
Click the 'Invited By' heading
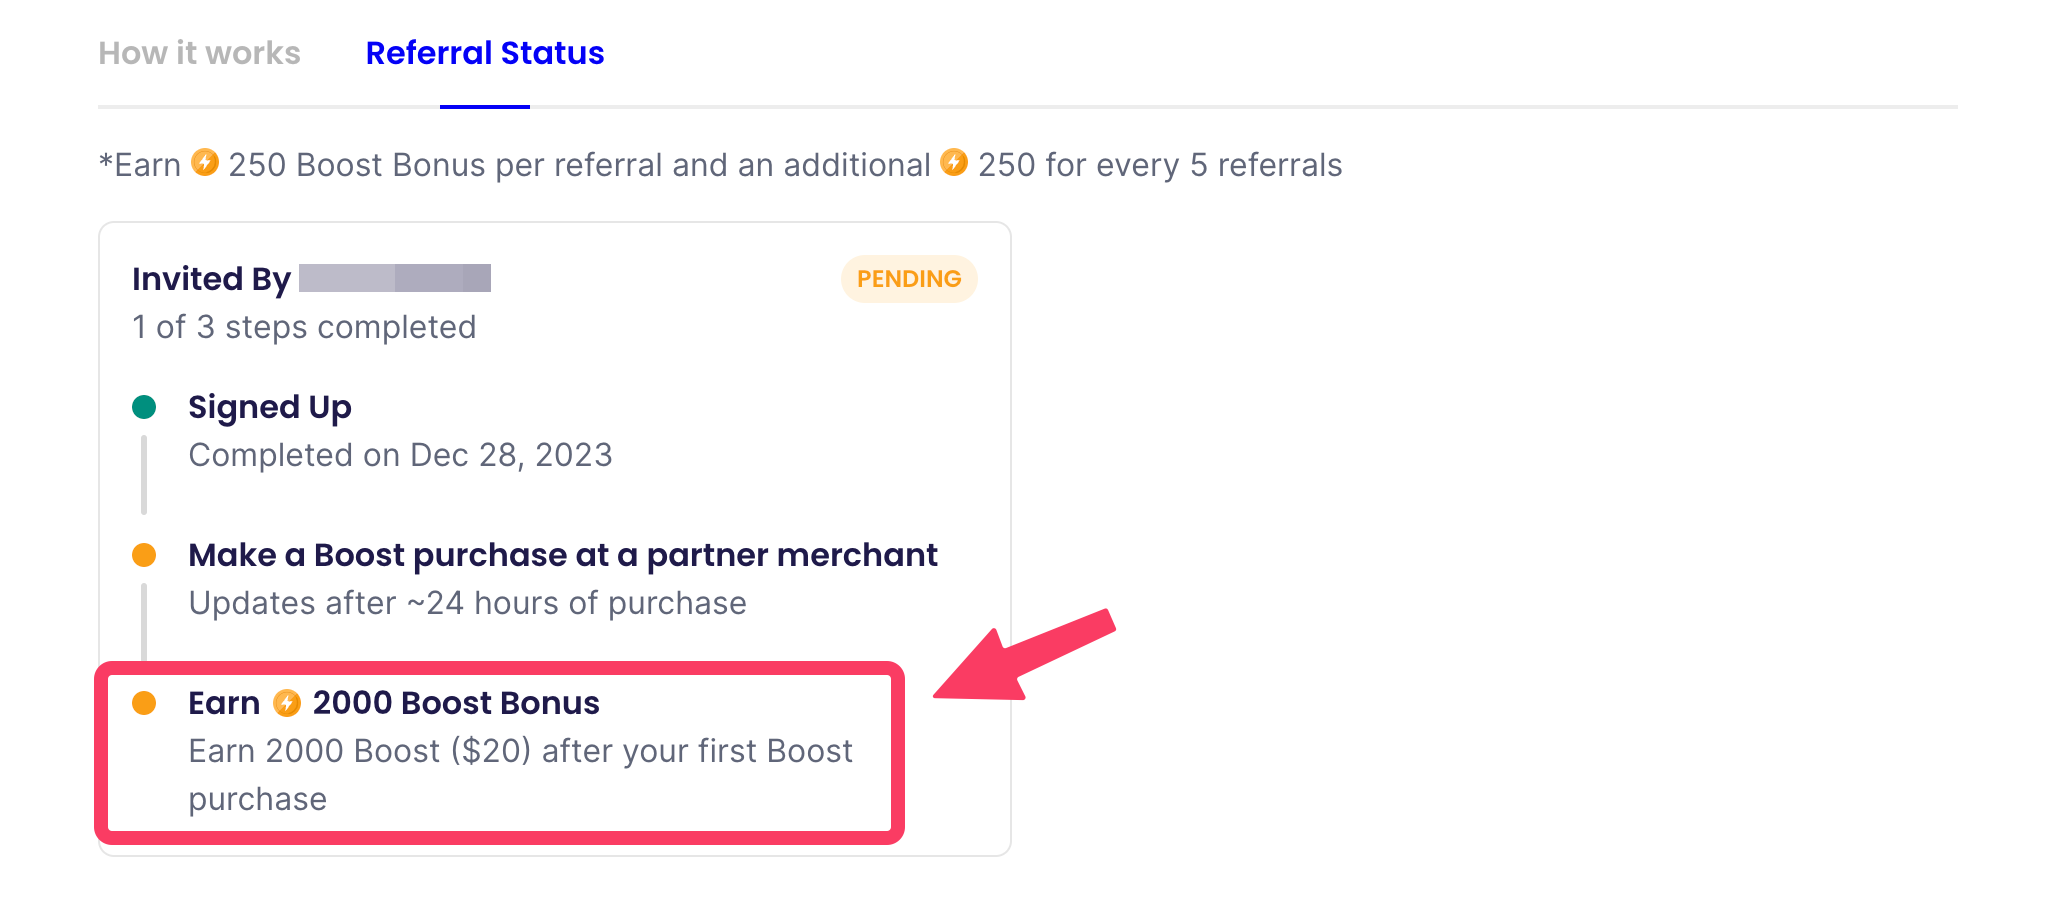coord(211,279)
